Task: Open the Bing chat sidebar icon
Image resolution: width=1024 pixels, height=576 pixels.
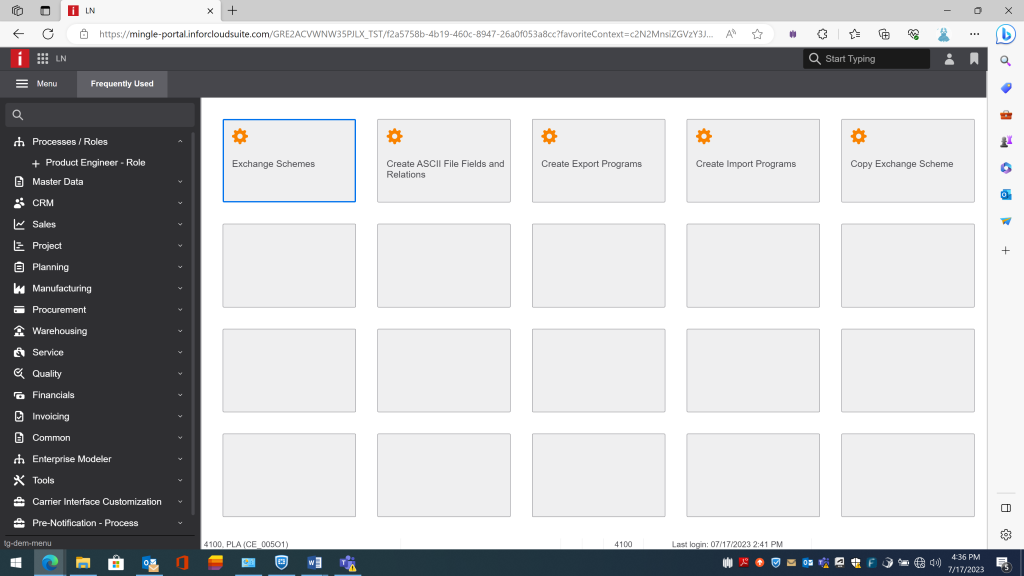Action: [x=1006, y=34]
